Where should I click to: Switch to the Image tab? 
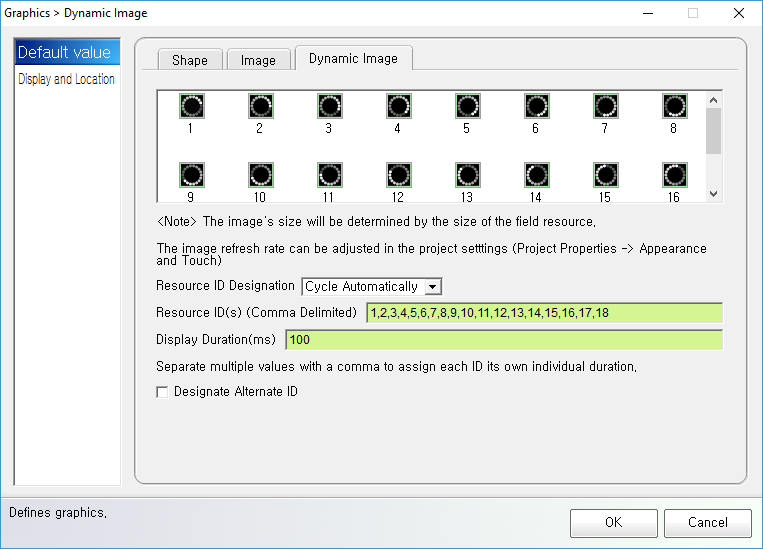258,60
